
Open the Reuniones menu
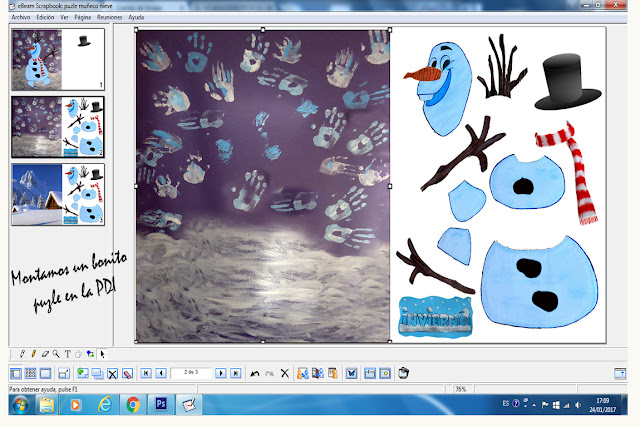pyautogui.click(x=109, y=17)
